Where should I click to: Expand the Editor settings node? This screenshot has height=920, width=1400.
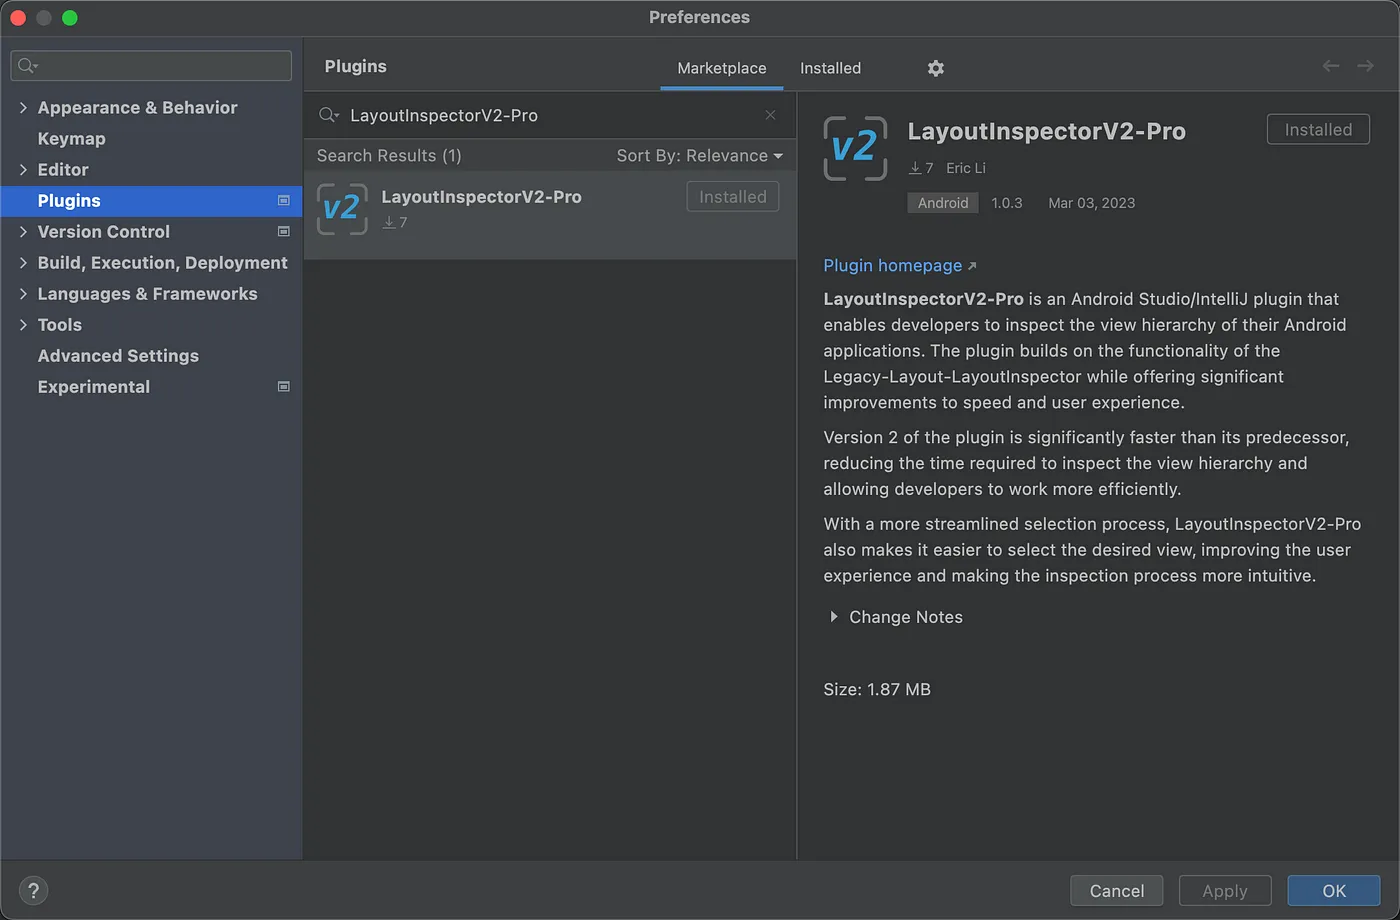click(x=23, y=170)
